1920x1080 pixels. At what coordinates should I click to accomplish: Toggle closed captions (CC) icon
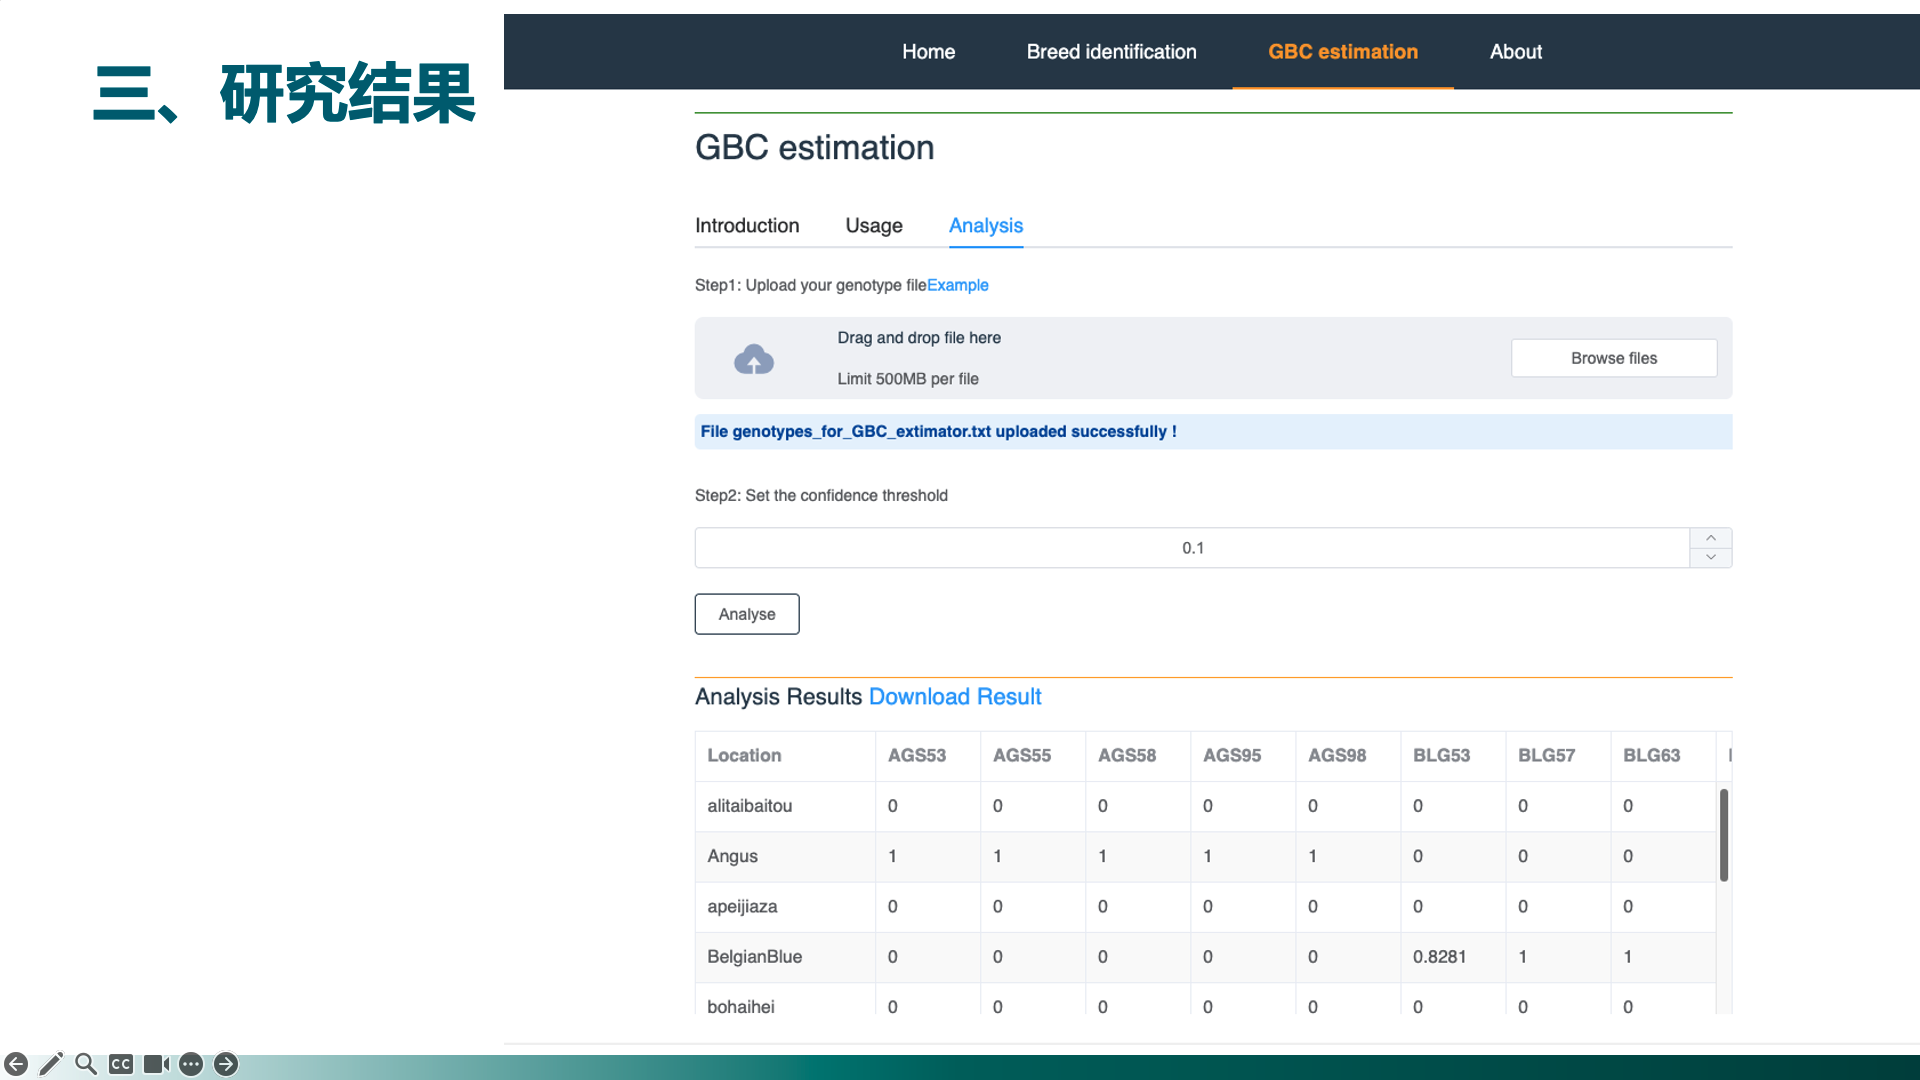(x=121, y=1064)
